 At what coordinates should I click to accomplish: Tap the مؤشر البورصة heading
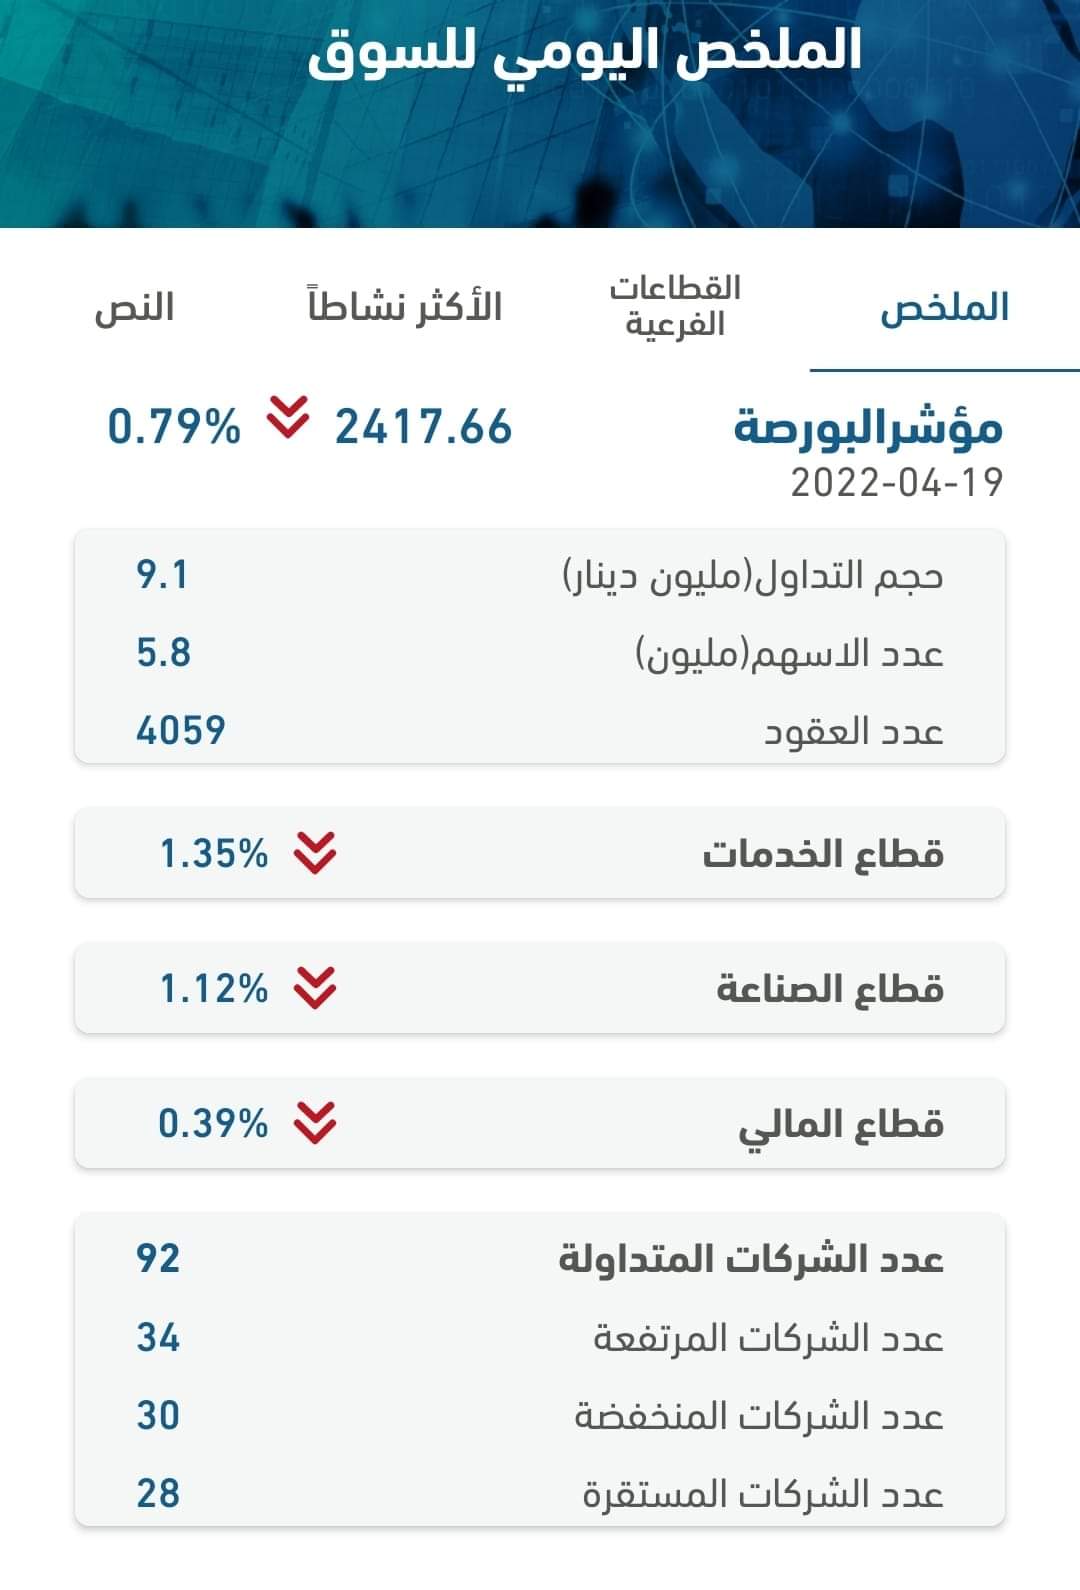pos(868,428)
